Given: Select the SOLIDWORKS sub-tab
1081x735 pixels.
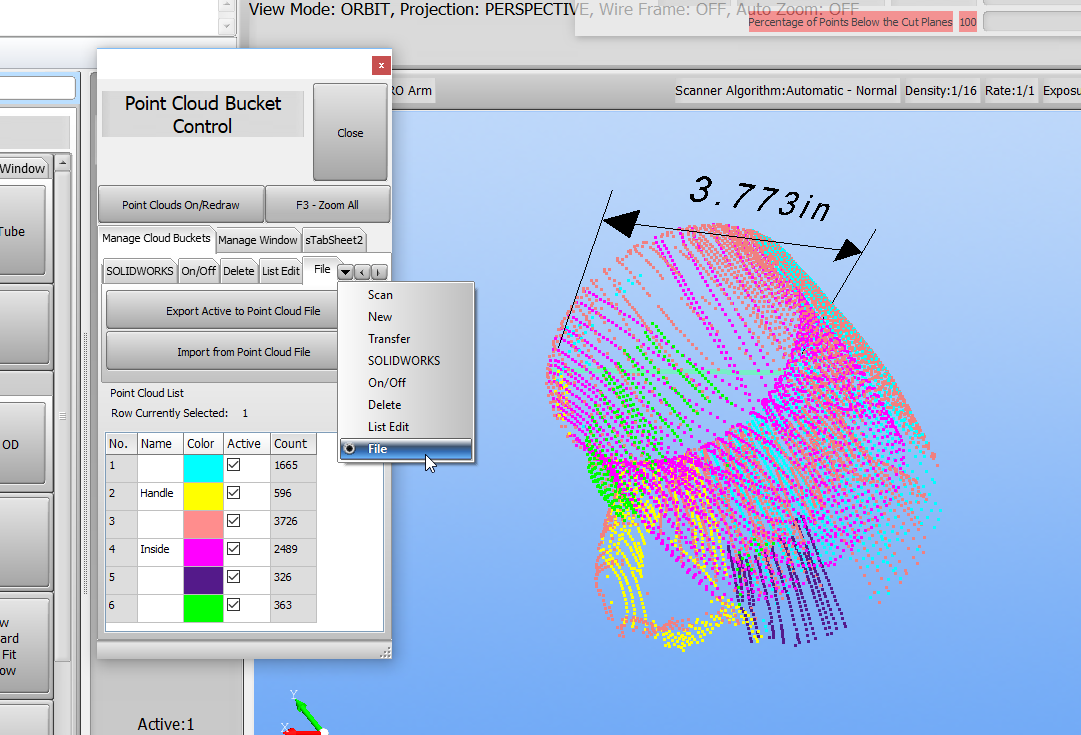Looking at the screenshot, I should point(140,271).
